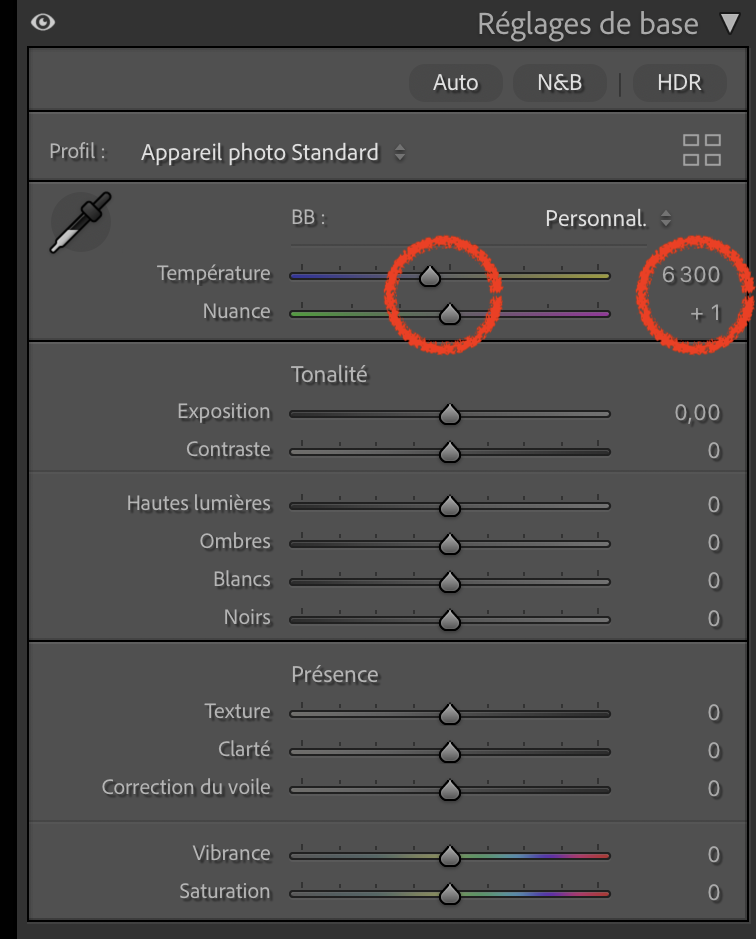
Task: Click the Ombres slider handle
Action: coord(450,544)
